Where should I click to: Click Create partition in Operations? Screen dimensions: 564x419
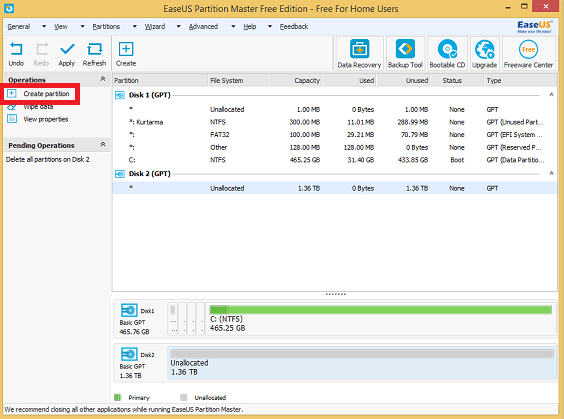(x=46, y=94)
